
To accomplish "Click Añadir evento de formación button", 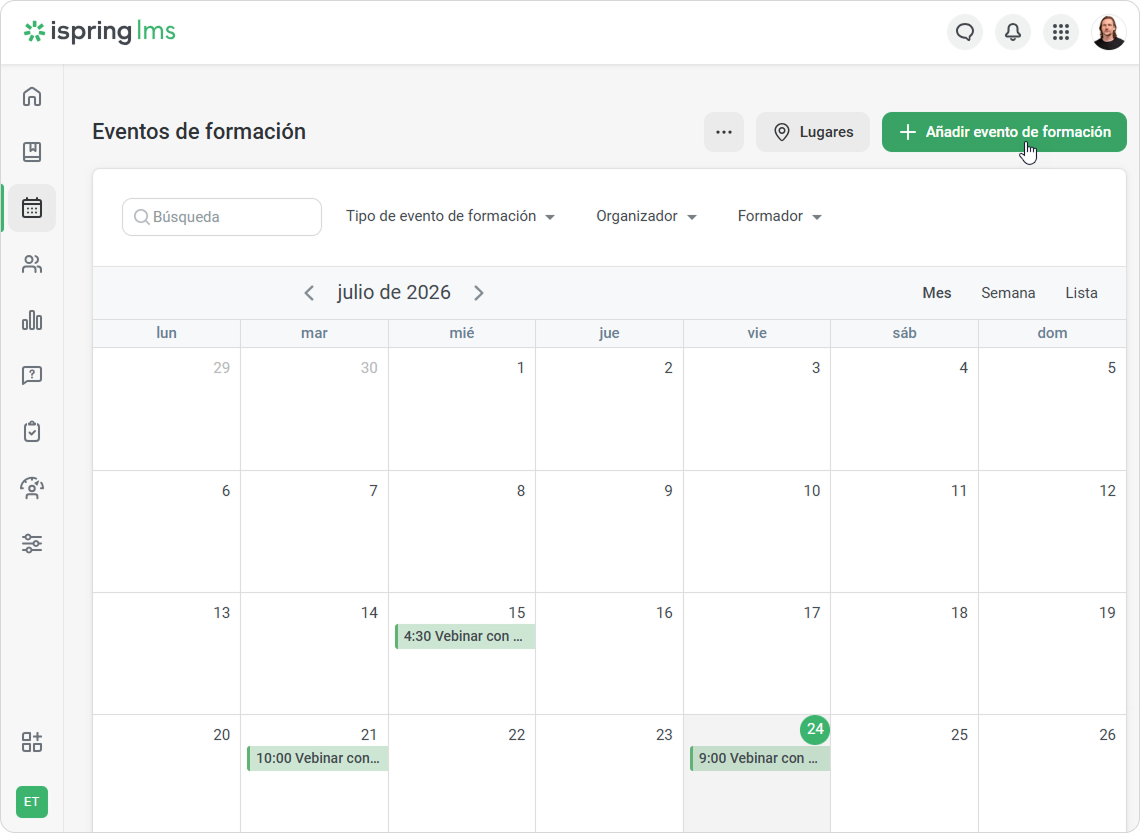I will [1004, 132].
